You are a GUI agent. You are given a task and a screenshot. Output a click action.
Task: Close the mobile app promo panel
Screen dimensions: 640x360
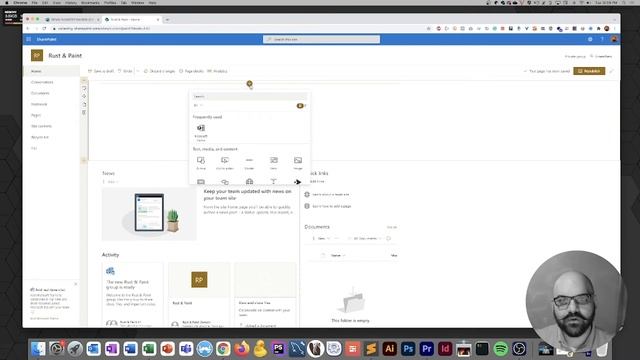click(76, 284)
